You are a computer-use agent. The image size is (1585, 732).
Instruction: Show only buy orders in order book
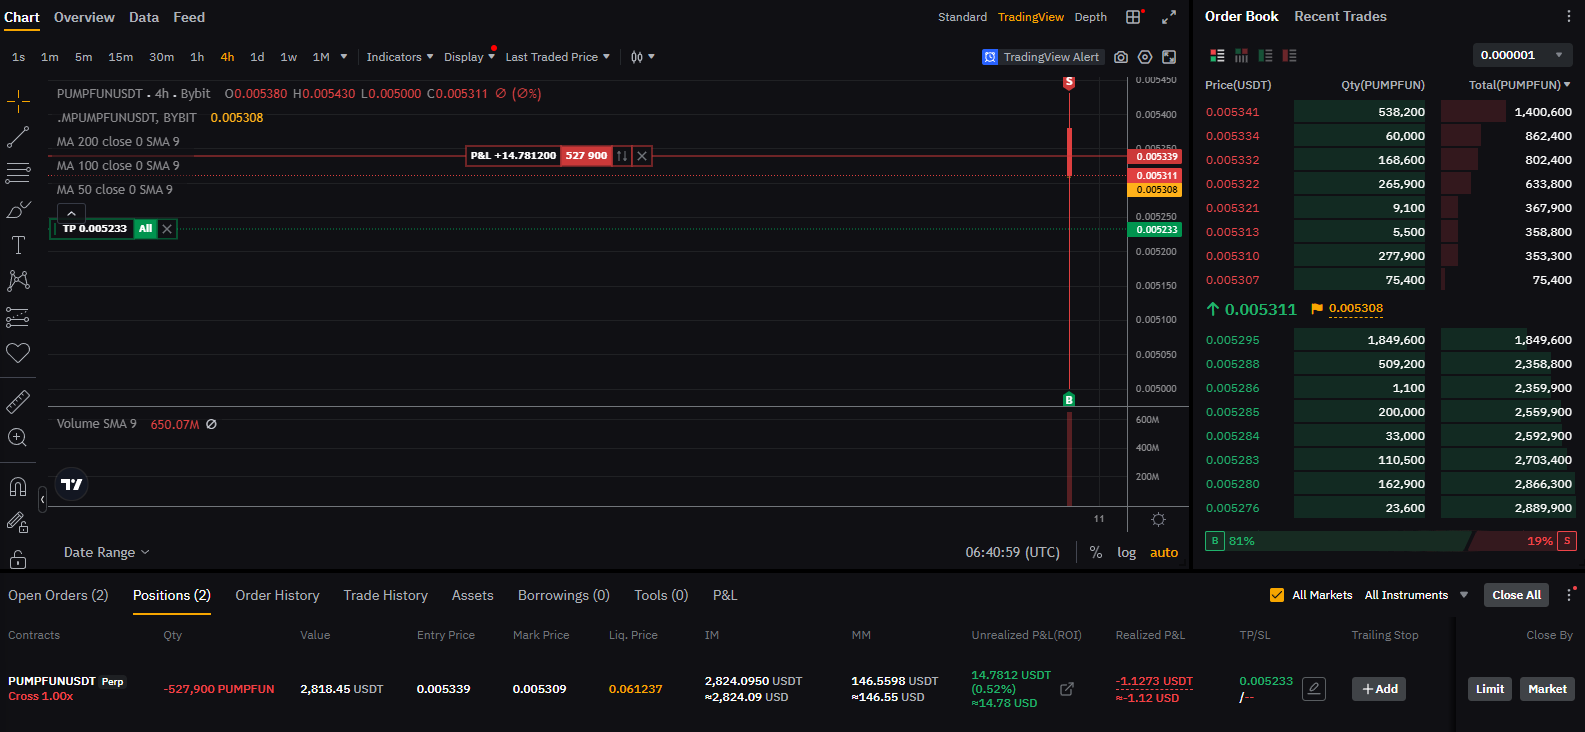coord(1265,56)
